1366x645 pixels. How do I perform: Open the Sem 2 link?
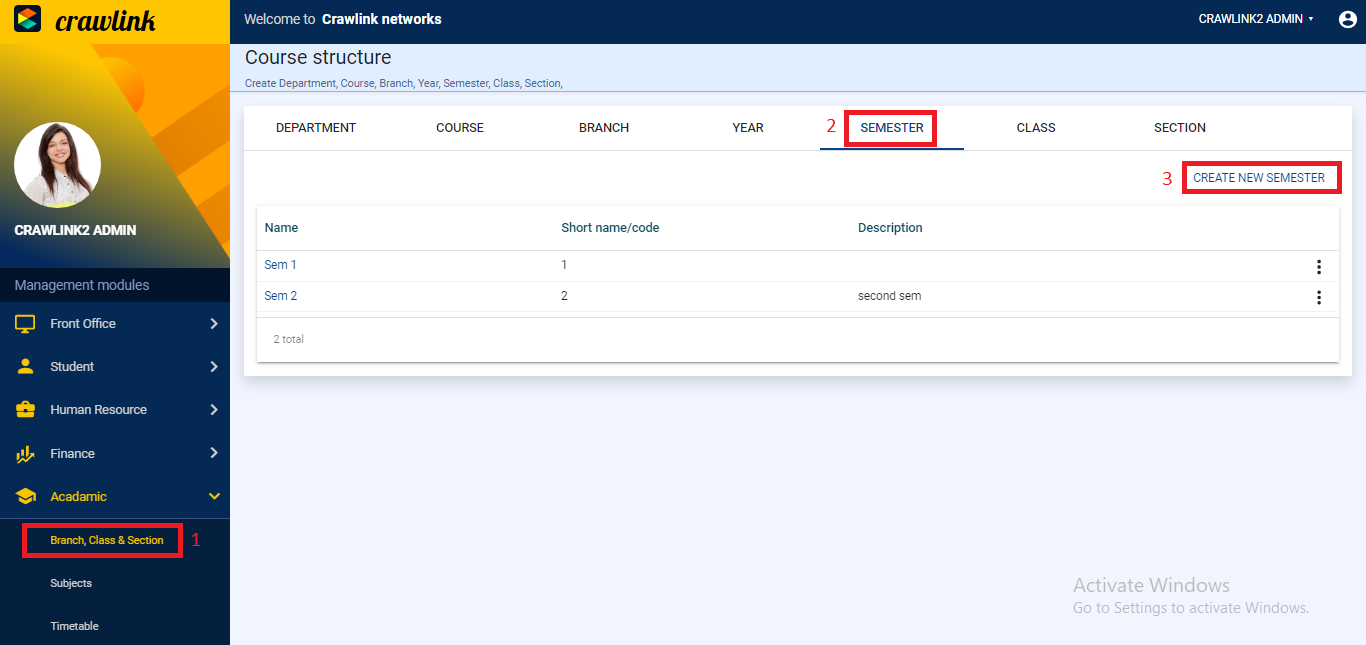tap(280, 296)
